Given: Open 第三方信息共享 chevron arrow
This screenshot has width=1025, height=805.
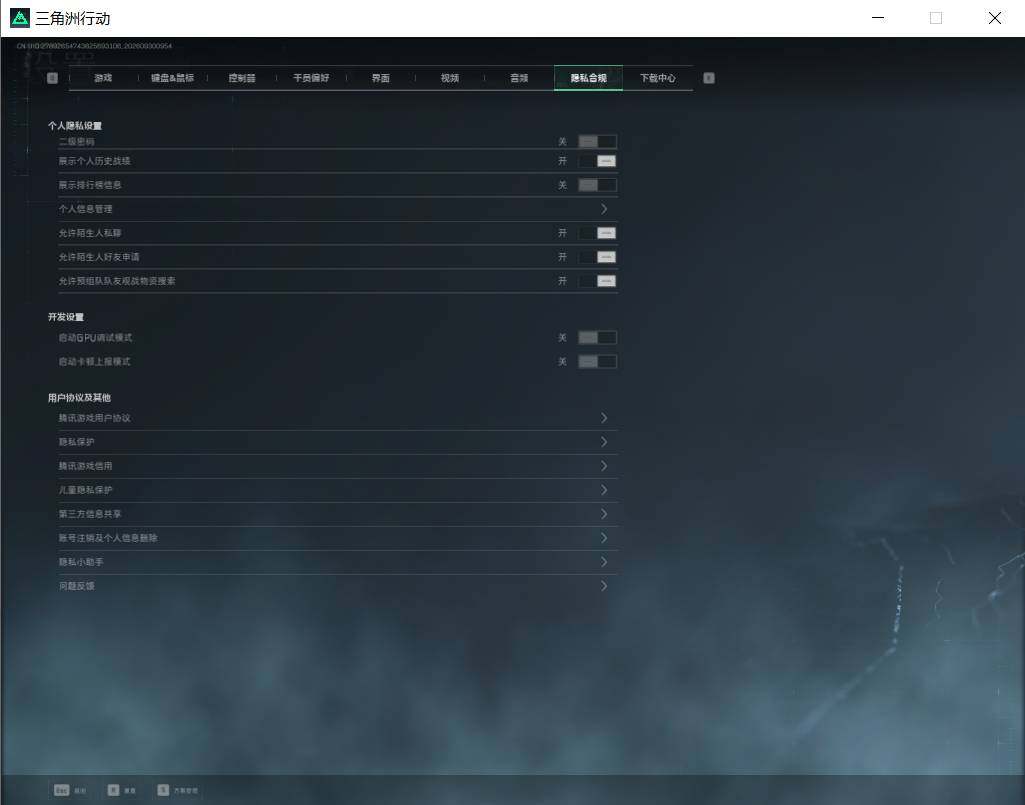Looking at the screenshot, I should (604, 514).
